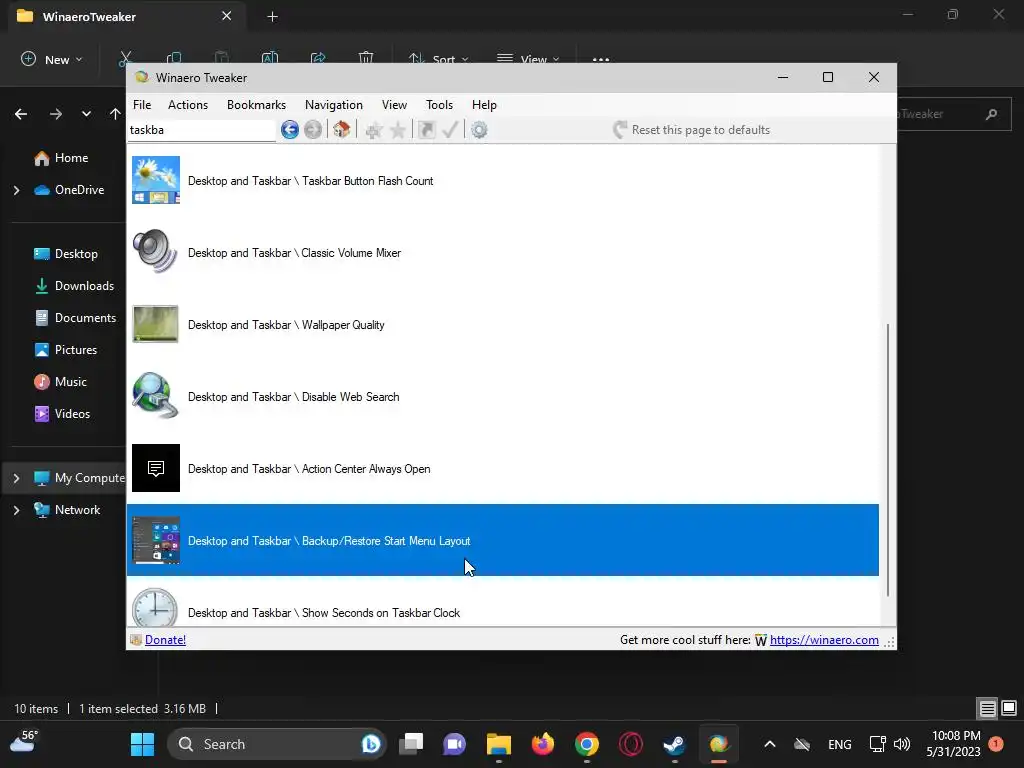Click the File Explorer forward arrow

point(56,114)
